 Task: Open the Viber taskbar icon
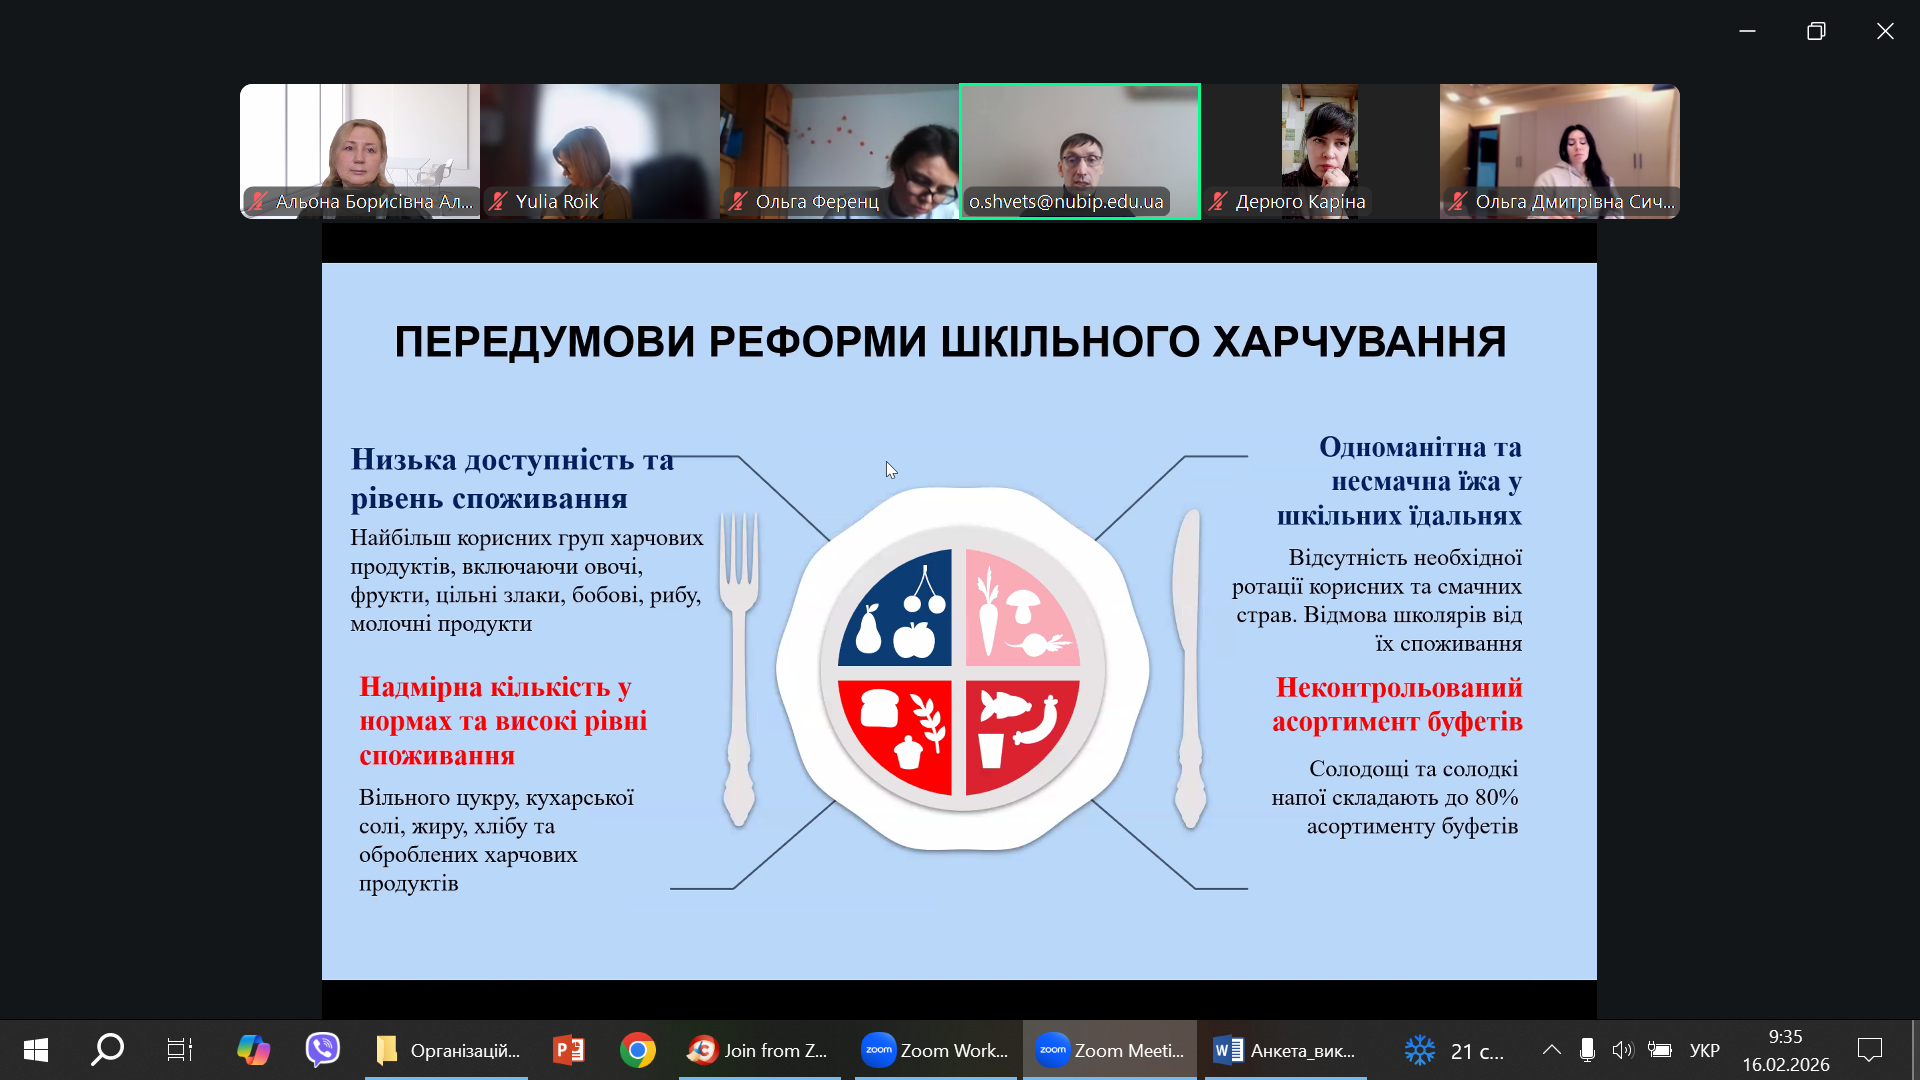(x=323, y=1050)
